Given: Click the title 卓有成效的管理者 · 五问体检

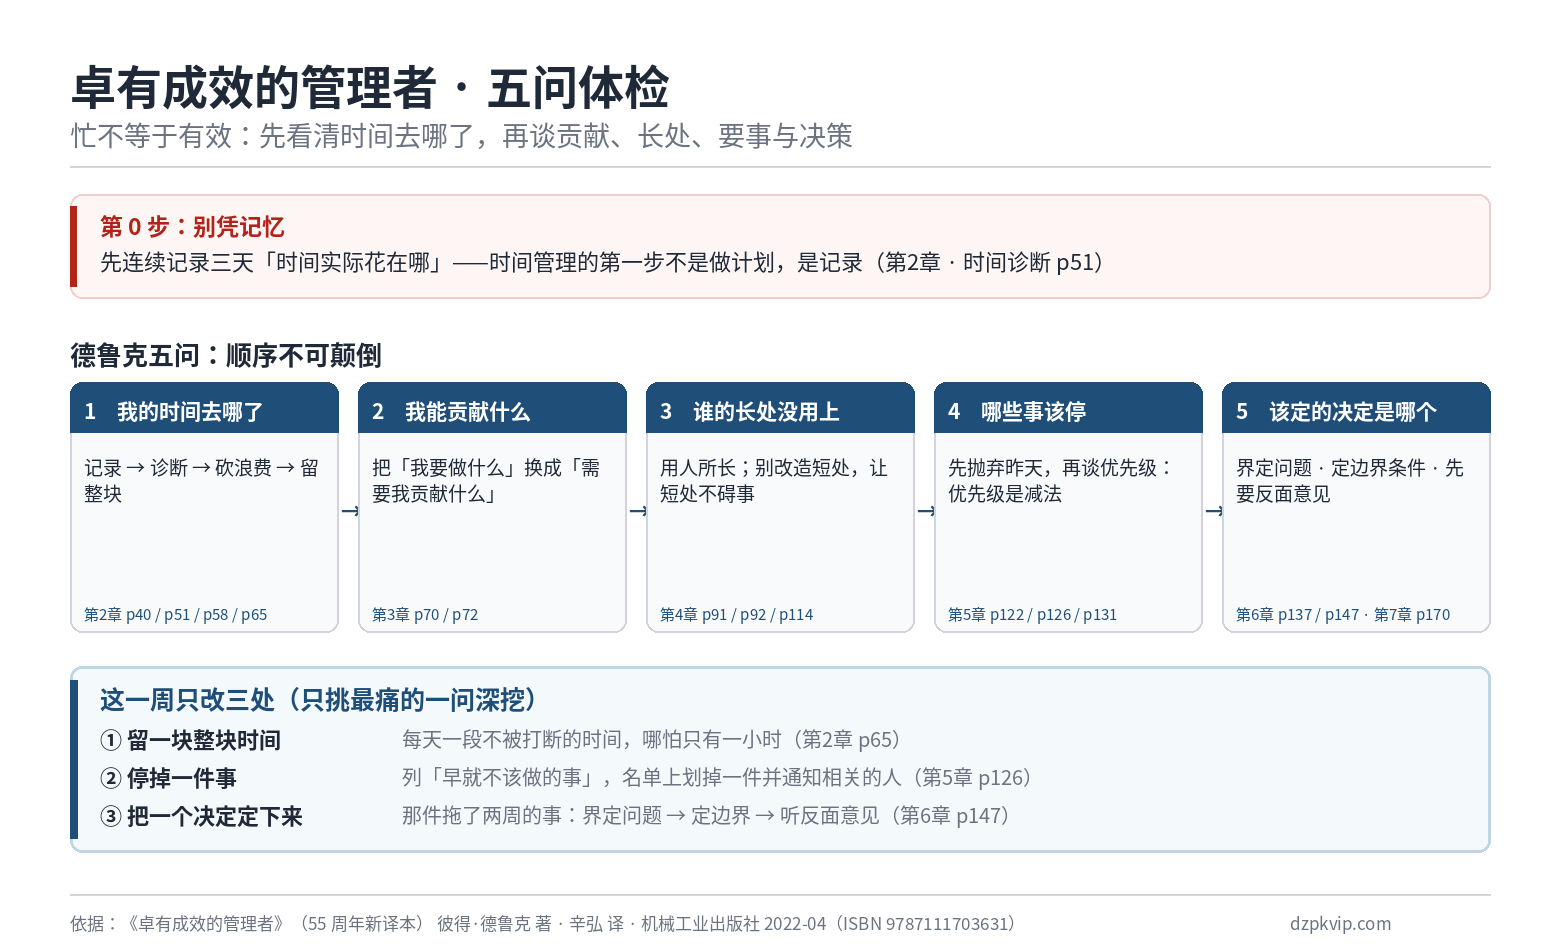Looking at the screenshot, I should [x=370, y=88].
